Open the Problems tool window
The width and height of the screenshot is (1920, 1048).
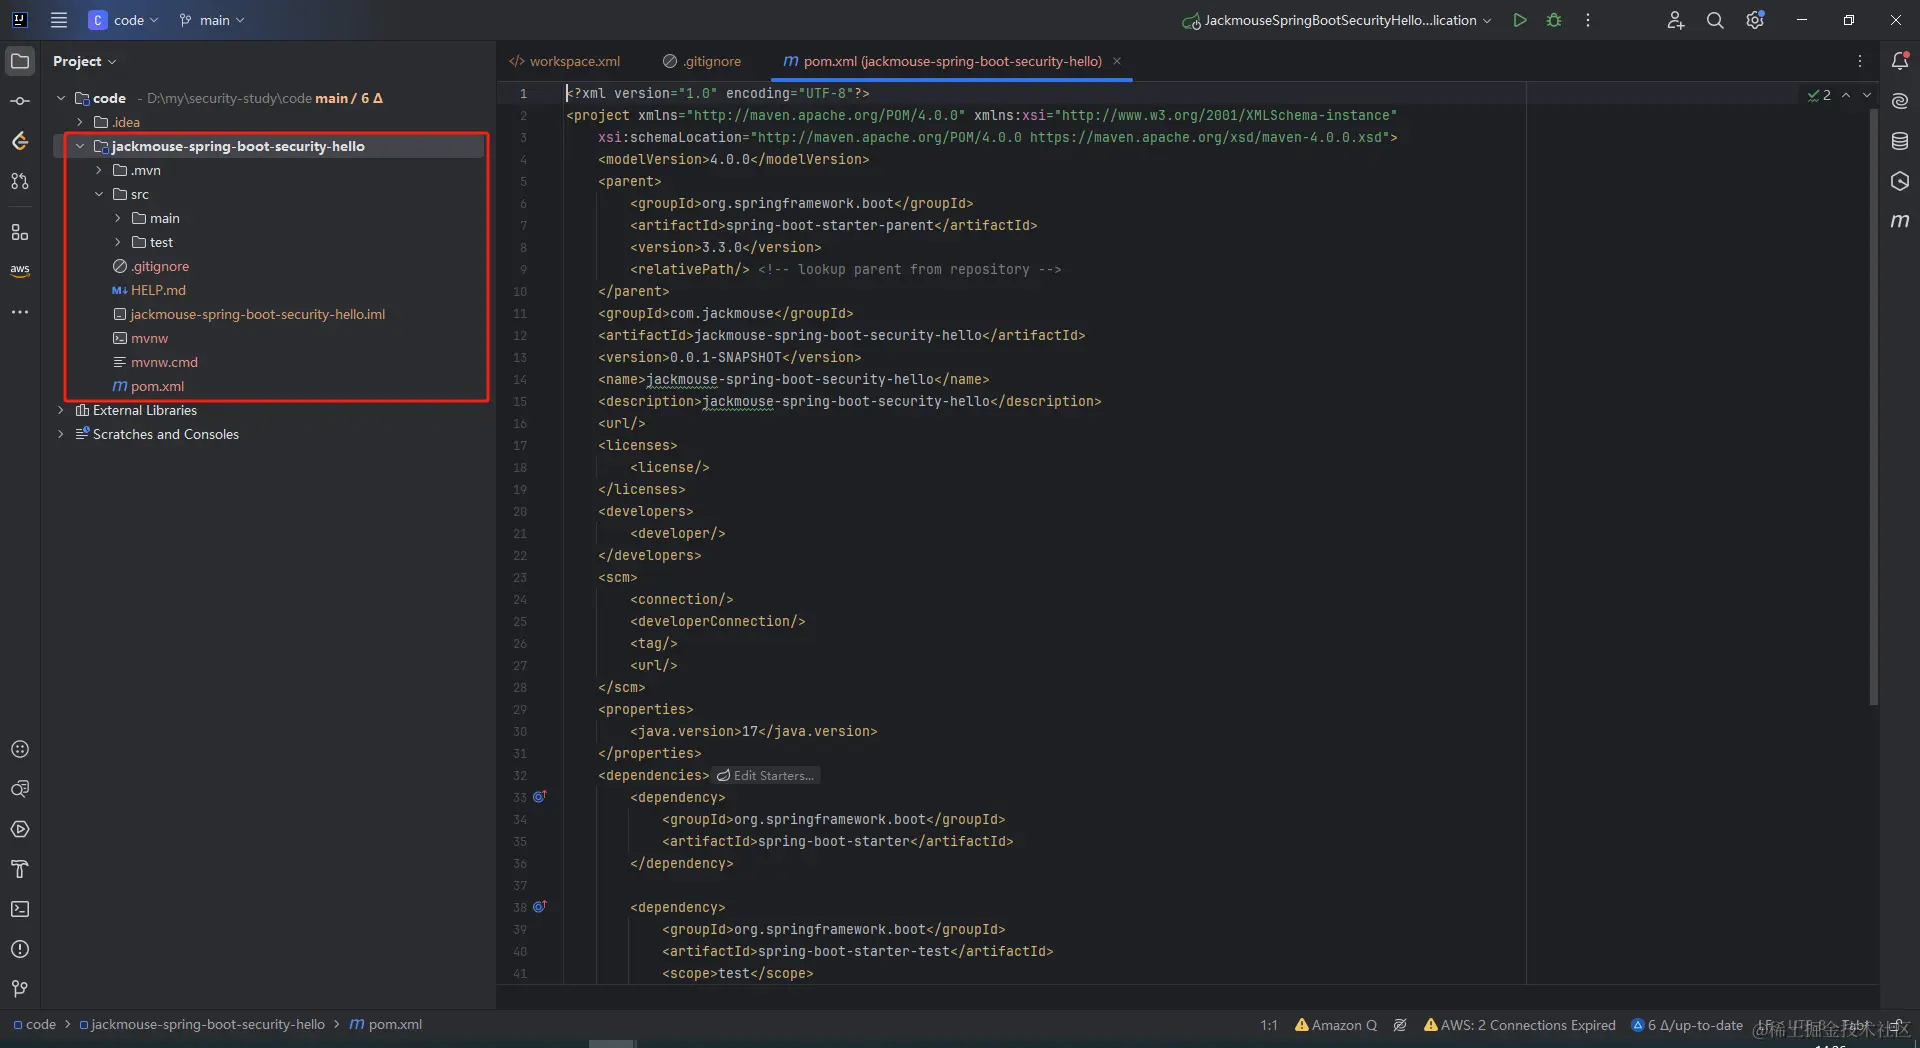tap(20, 949)
